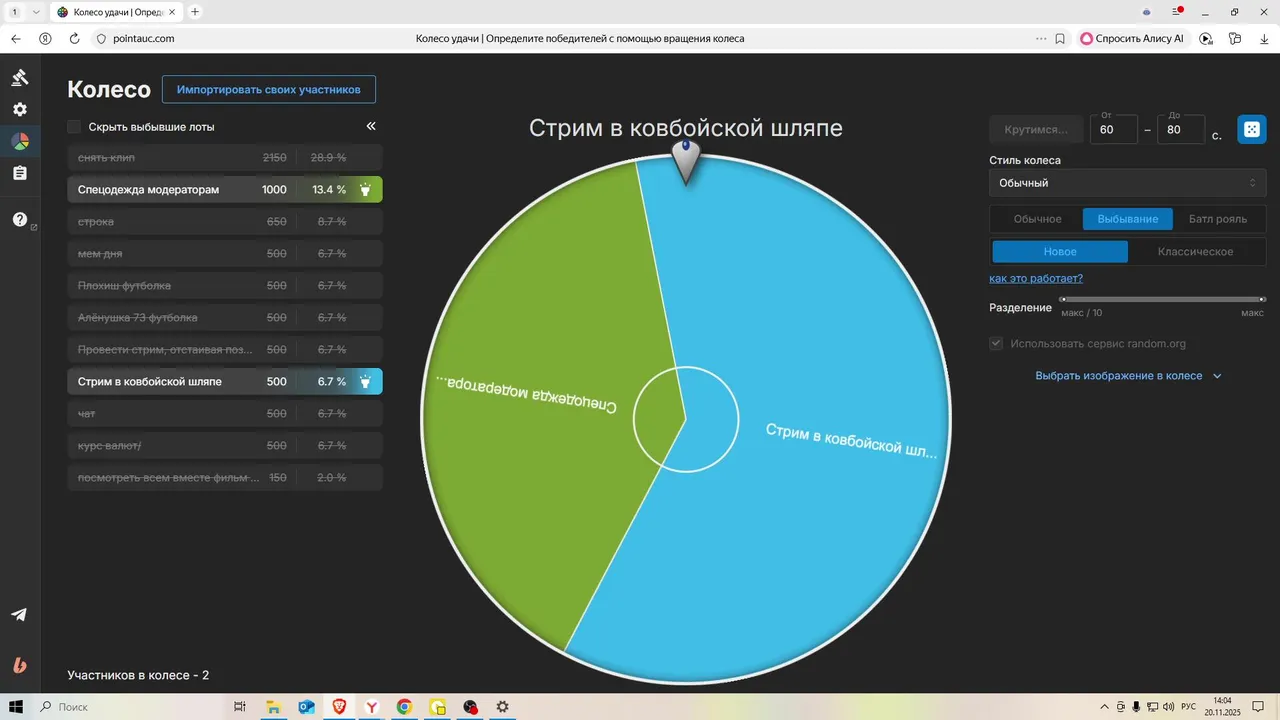Open a new browser tab with plus
This screenshot has height=720, width=1280.
195,12
